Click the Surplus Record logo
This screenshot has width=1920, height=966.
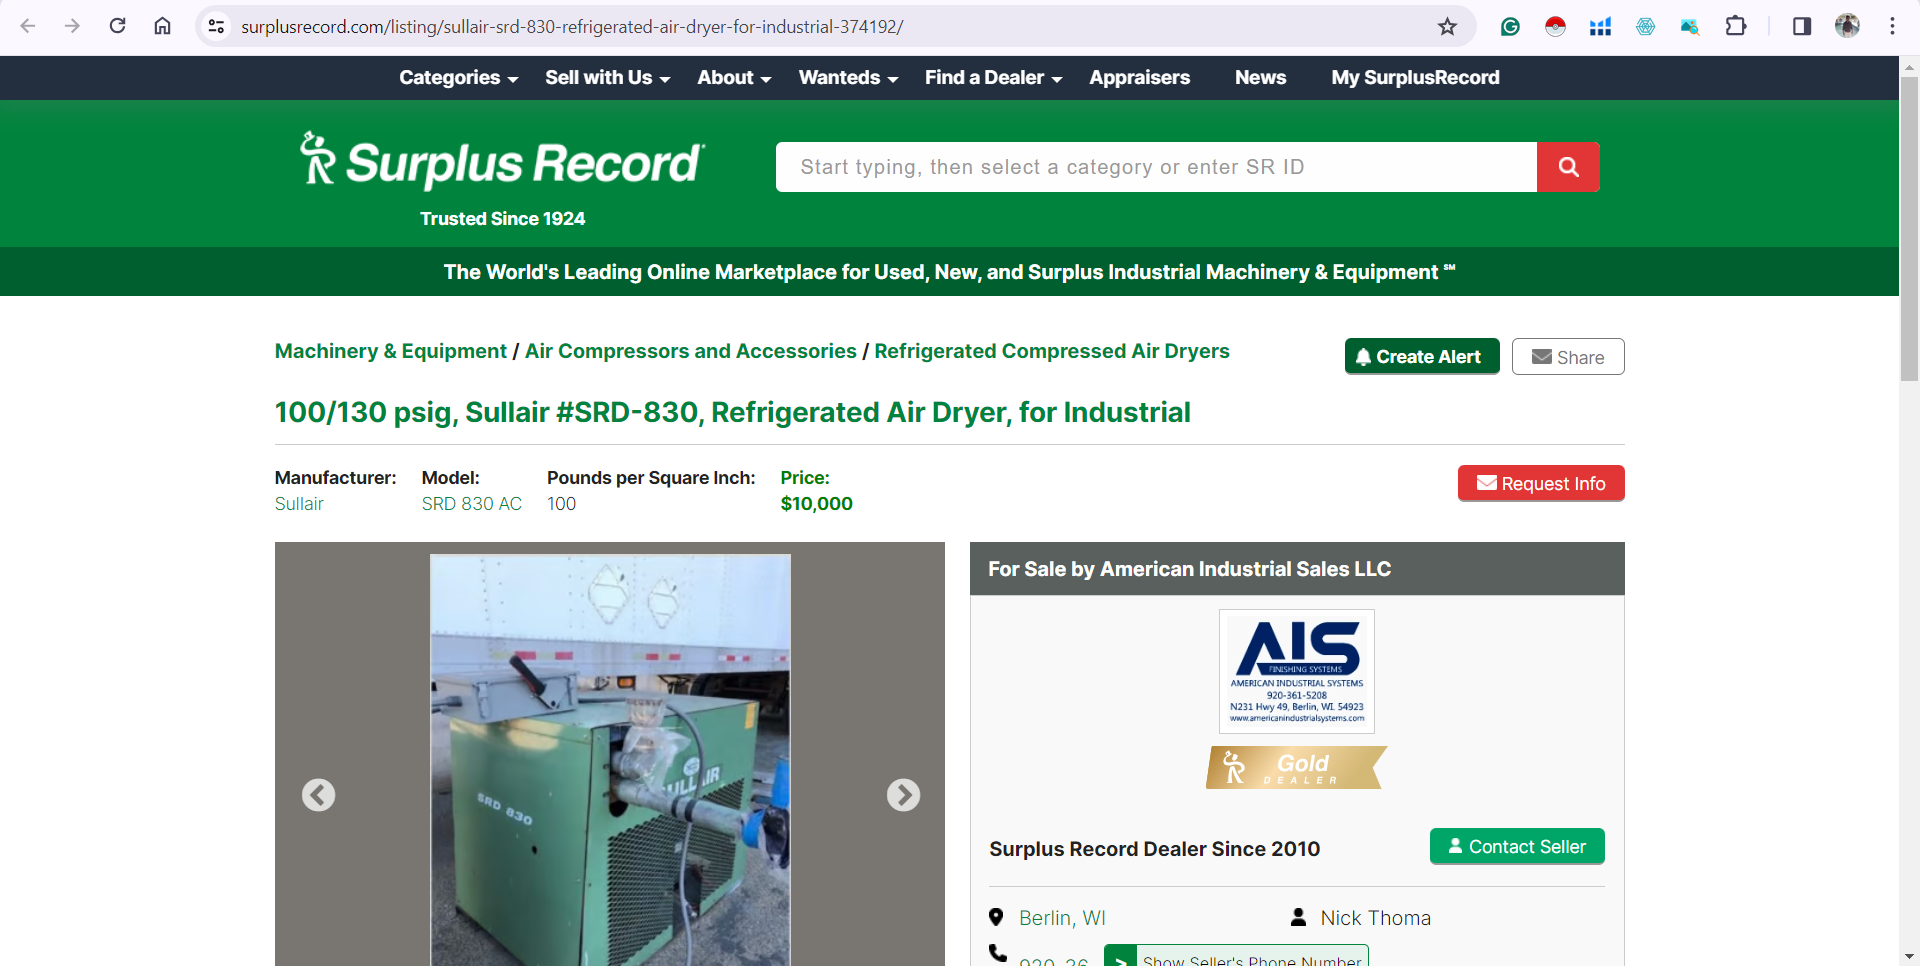tap(502, 162)
